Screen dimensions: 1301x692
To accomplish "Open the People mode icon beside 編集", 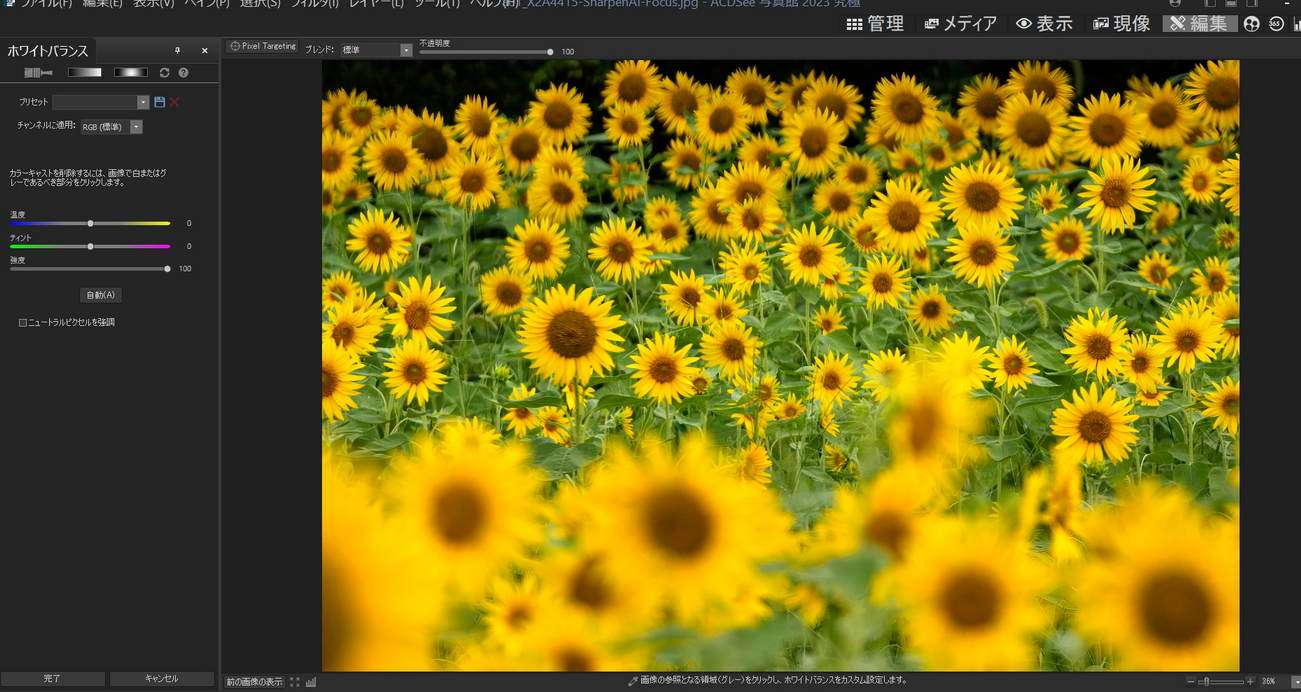I will point(1252,24).
